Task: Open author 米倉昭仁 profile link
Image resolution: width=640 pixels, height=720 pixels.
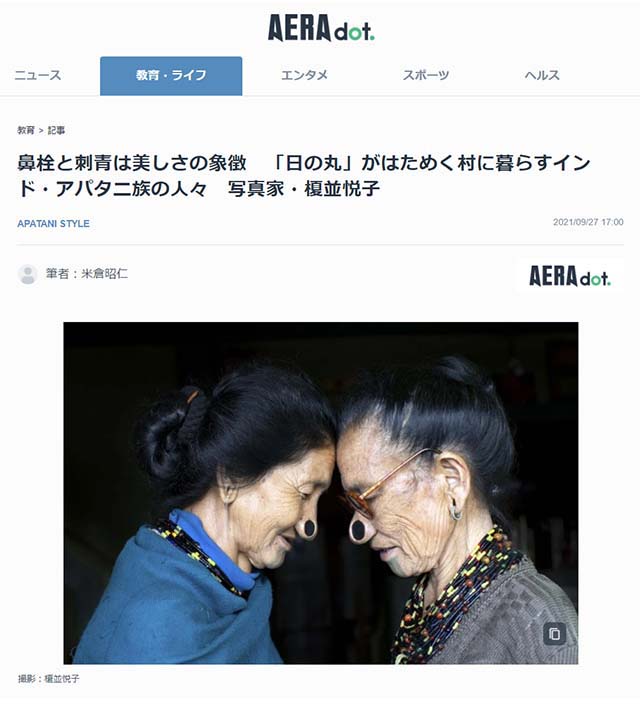Action: coord(104,274)
